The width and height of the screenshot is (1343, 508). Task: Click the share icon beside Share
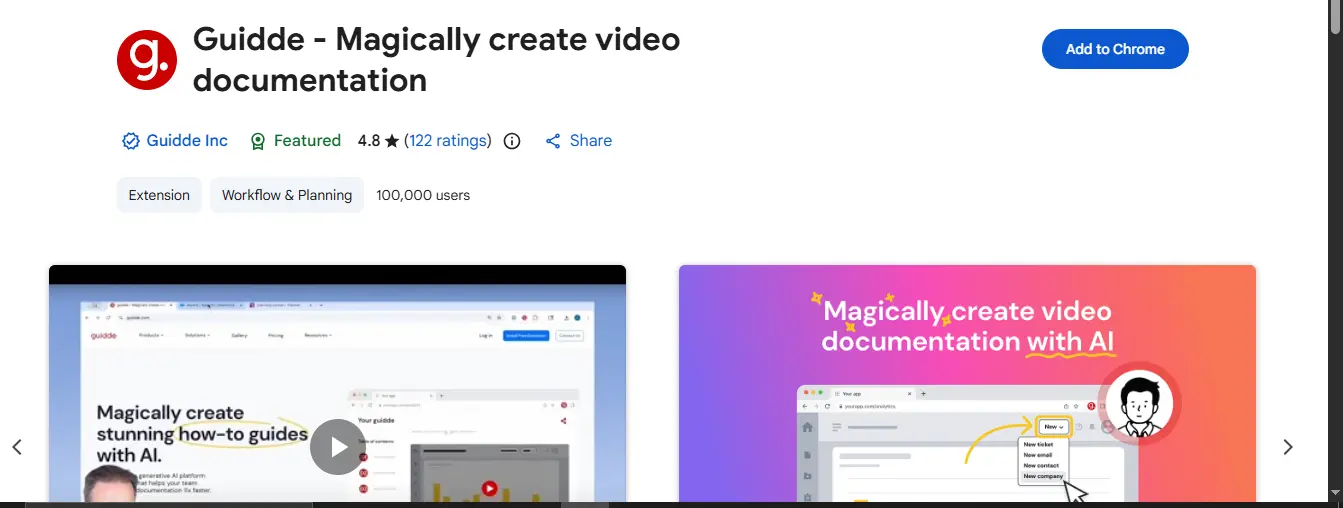[x=553, y=141]
